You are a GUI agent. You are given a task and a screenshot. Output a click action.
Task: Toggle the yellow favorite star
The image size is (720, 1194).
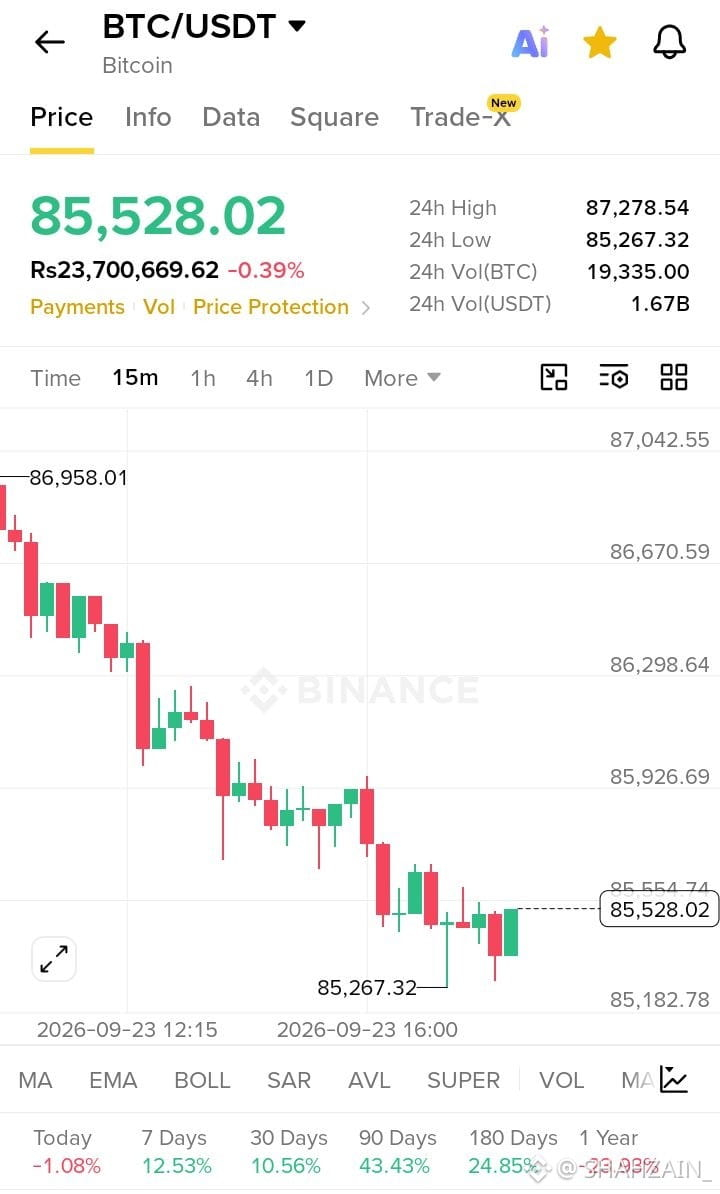point(600,42)
